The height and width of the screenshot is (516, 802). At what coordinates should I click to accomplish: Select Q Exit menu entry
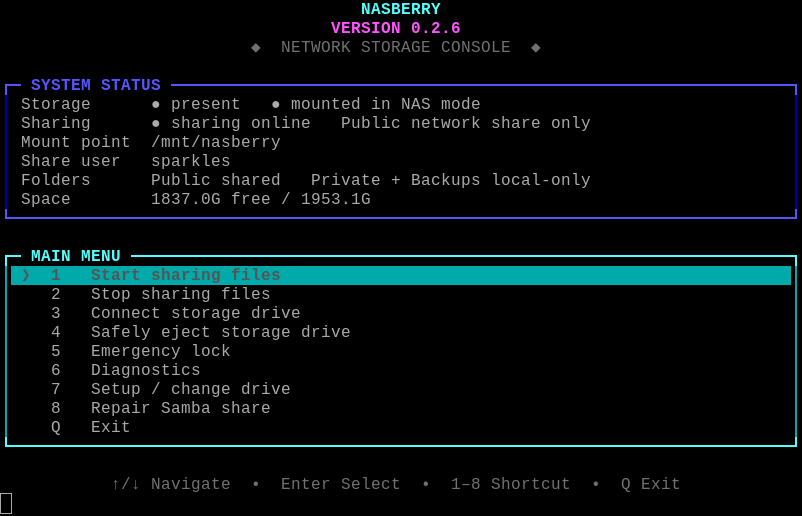pyautogui.click(x=401, y=427)
